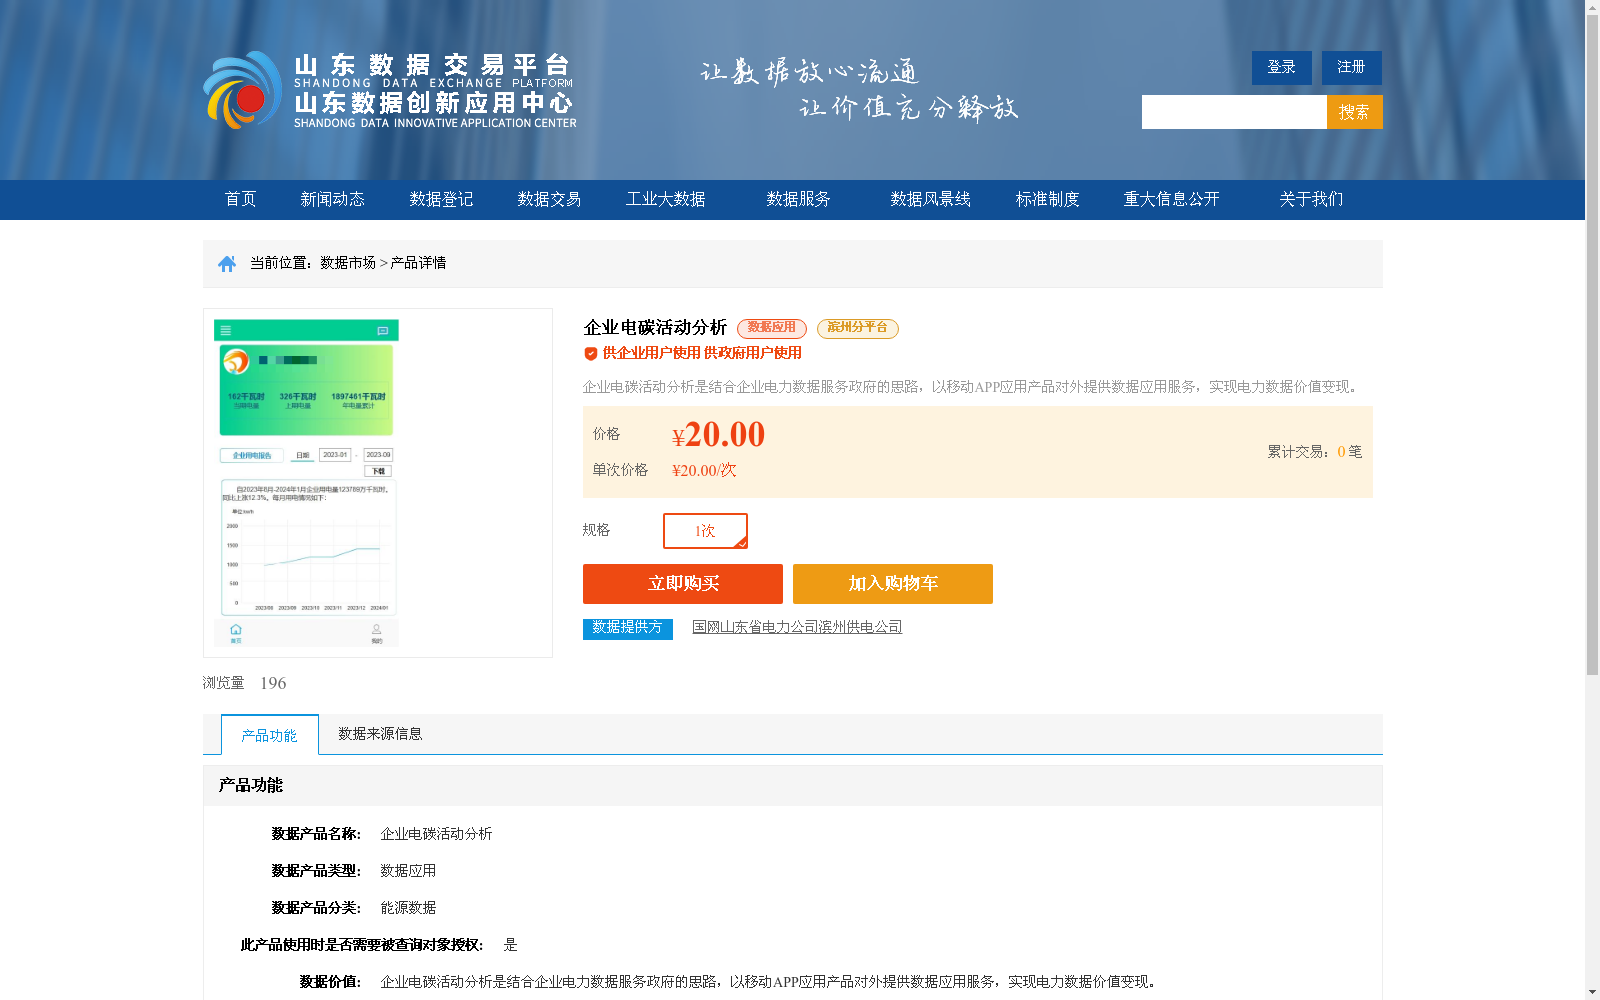Open the 数据交易 navigation item
The width and height of the screenshot is (1600, 1000).
[x=549, y=199]
